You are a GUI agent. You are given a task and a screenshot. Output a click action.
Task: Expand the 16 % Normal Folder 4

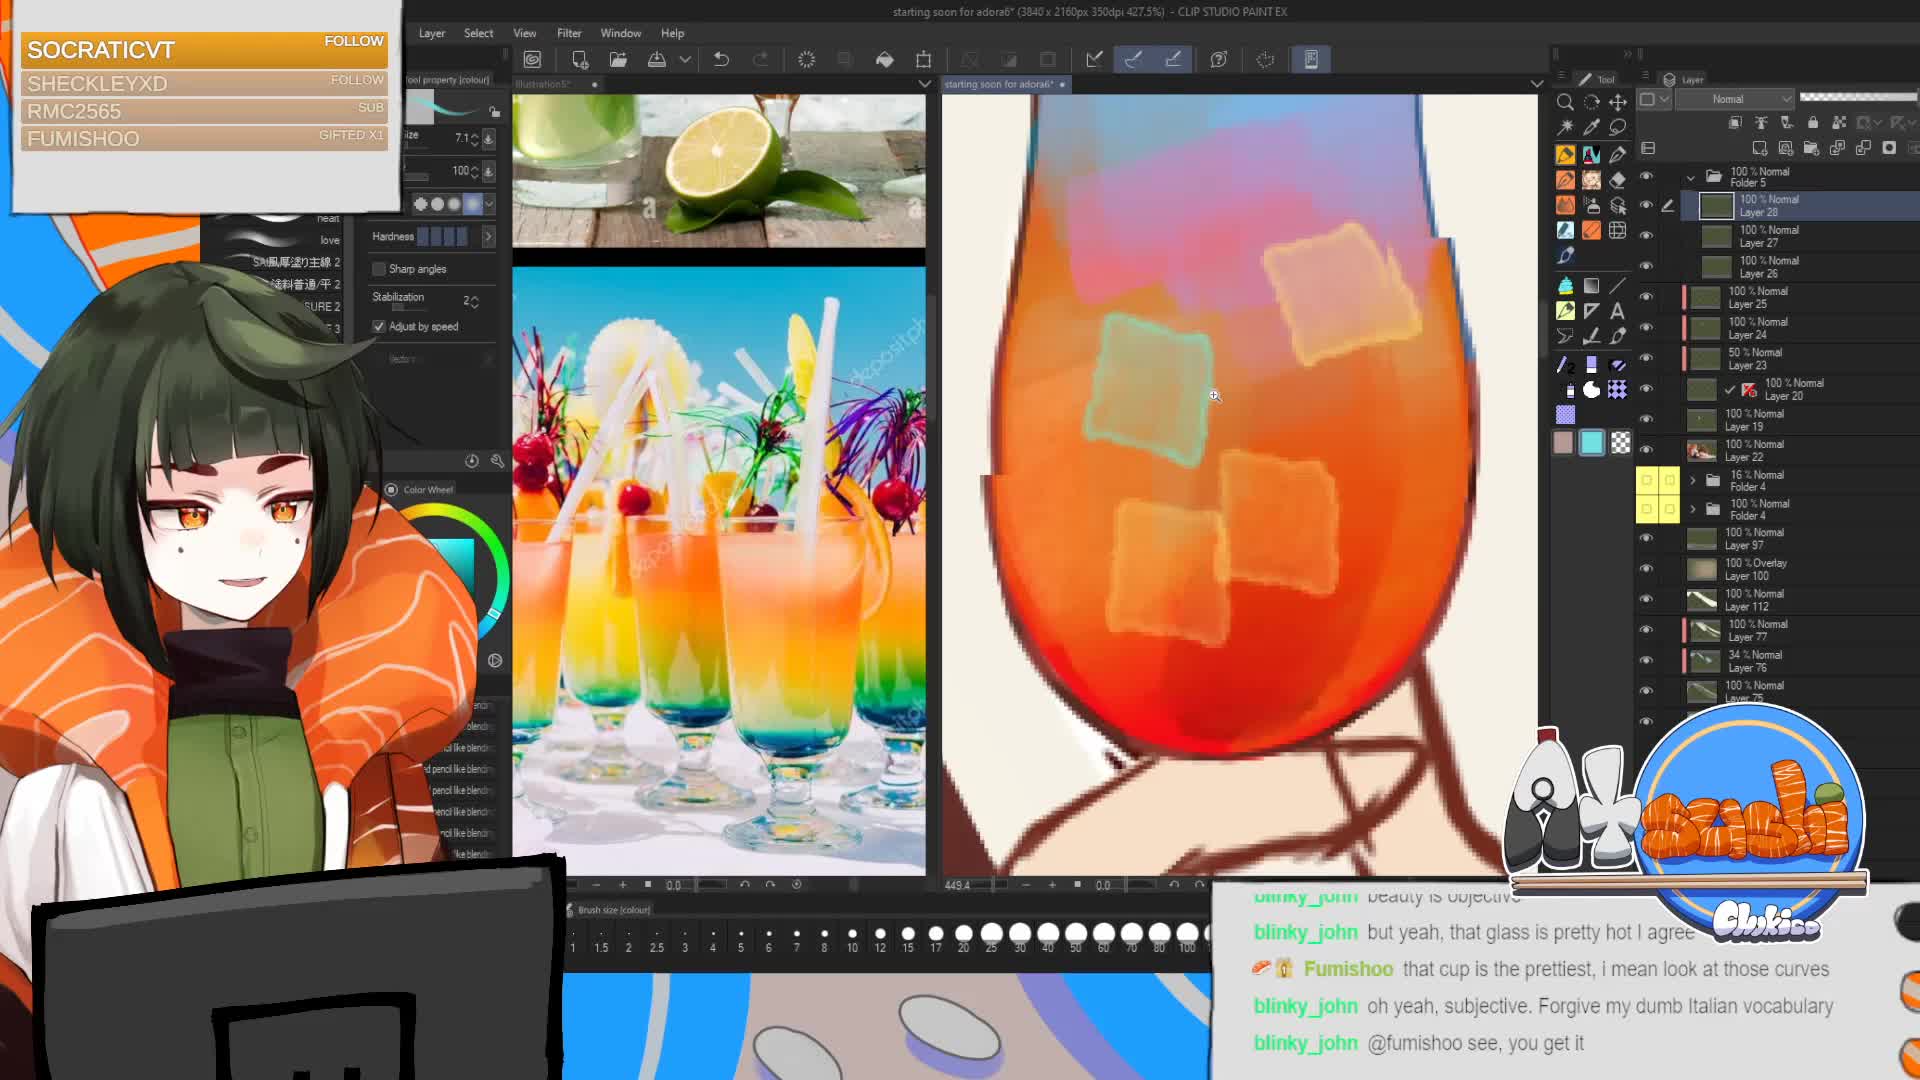[1693, 481]
